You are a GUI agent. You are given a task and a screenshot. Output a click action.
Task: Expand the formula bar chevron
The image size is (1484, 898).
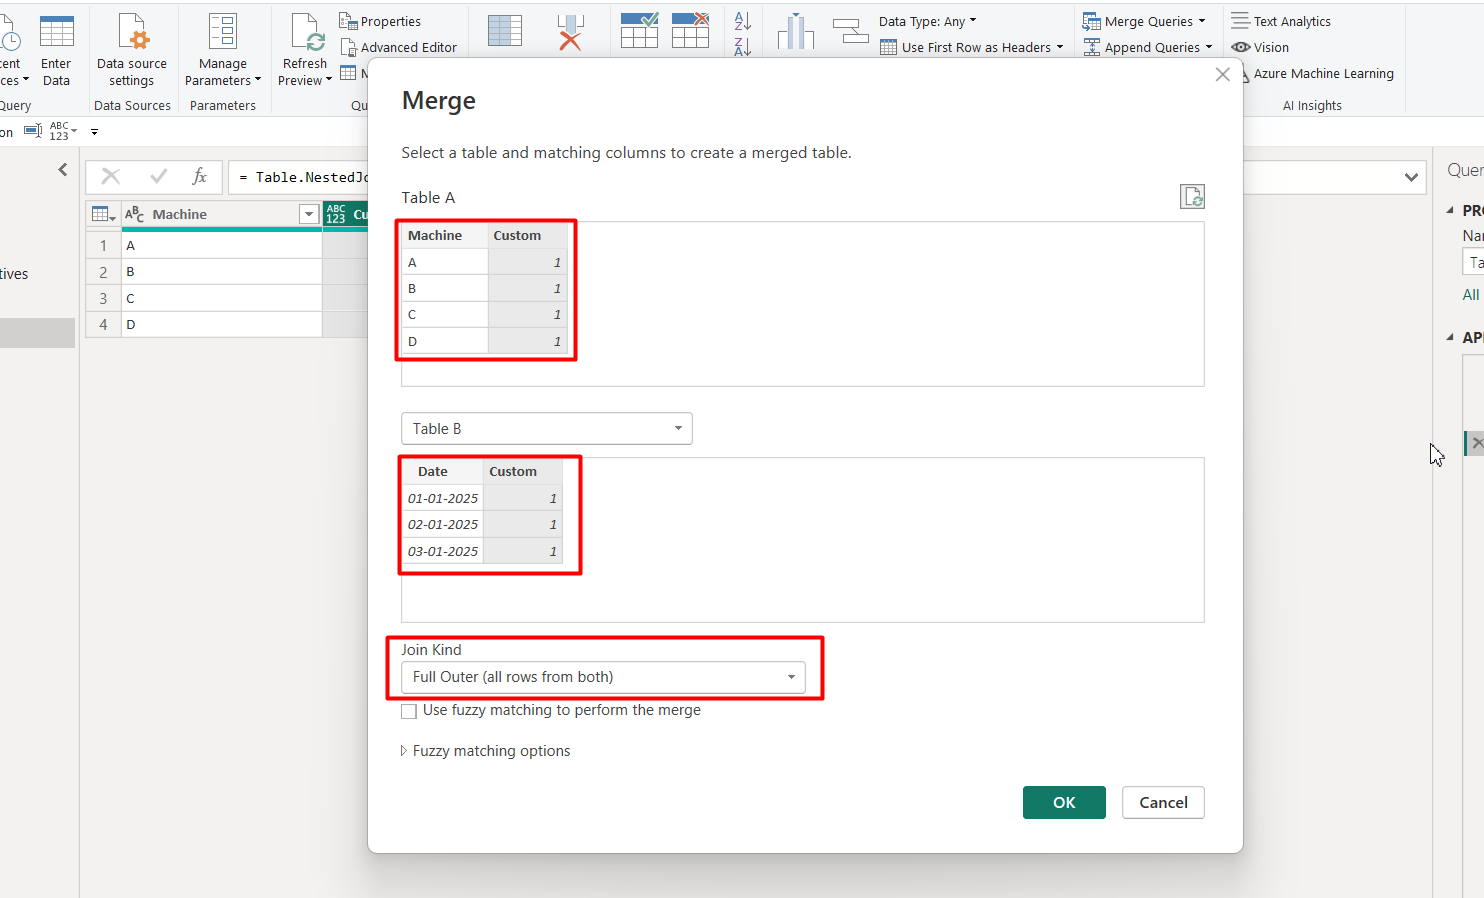1411,177
